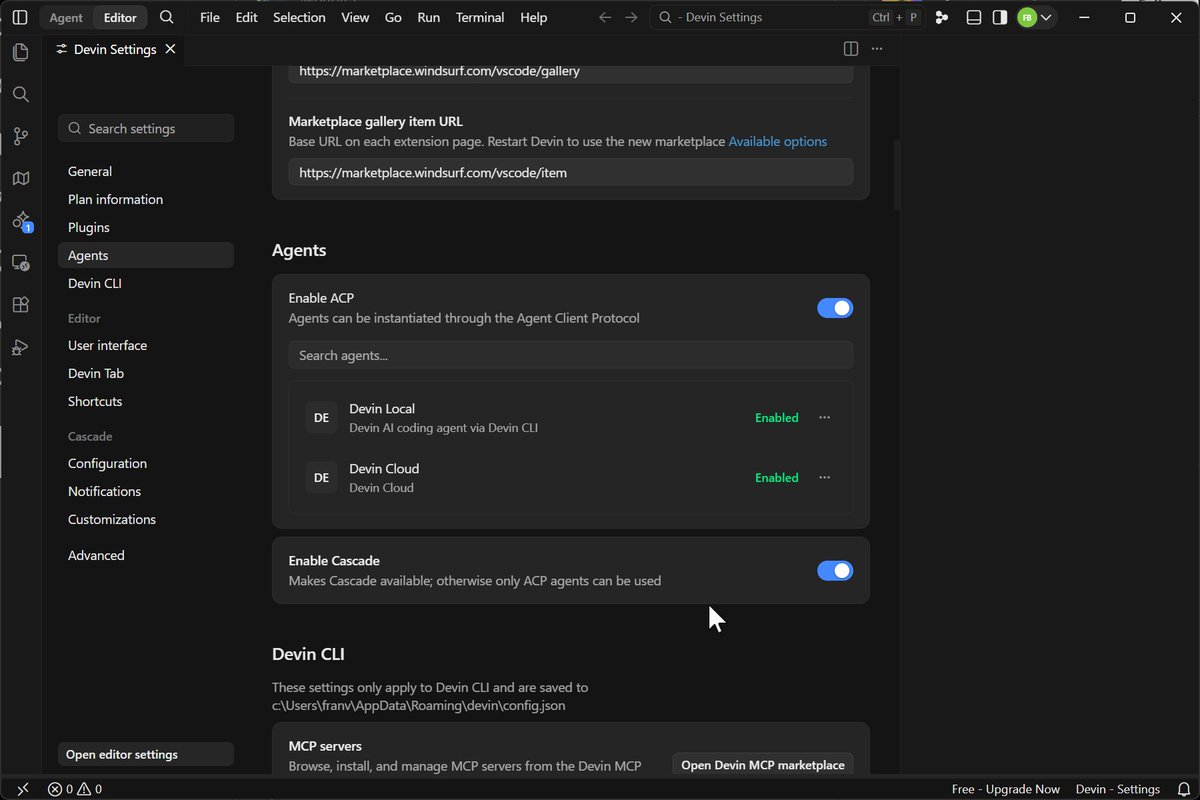The image size is (1200, 800).
Task: Go to User interface settings
Action: click(x=146, y=345)
